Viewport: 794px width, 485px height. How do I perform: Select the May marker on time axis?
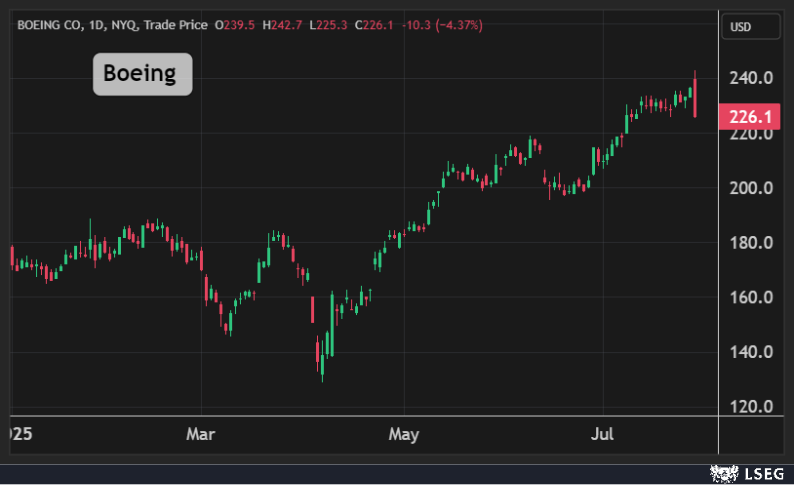pos(403,435)
